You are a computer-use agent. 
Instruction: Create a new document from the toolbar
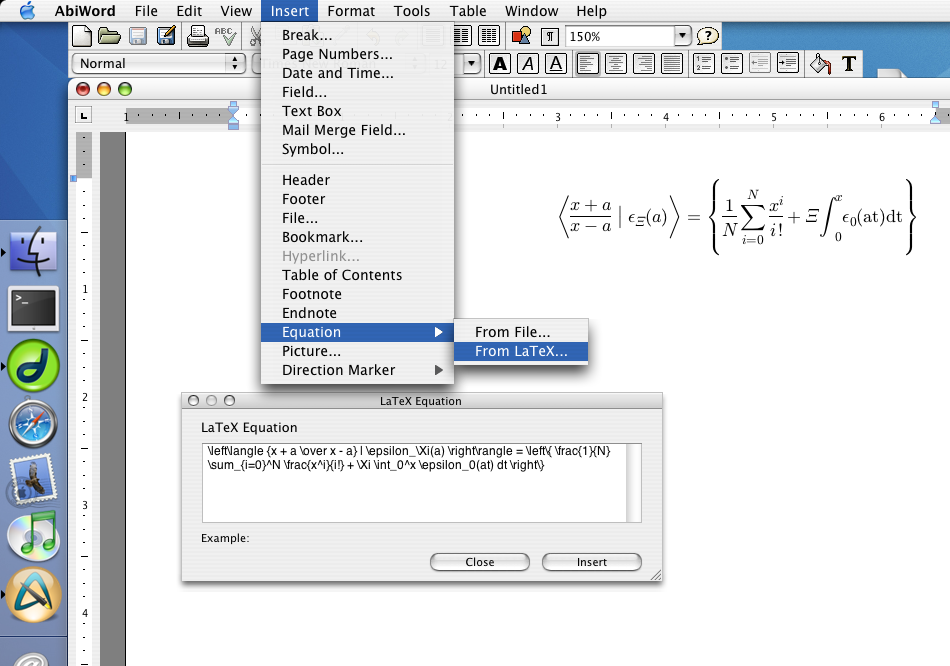click(x=81, y=36)
